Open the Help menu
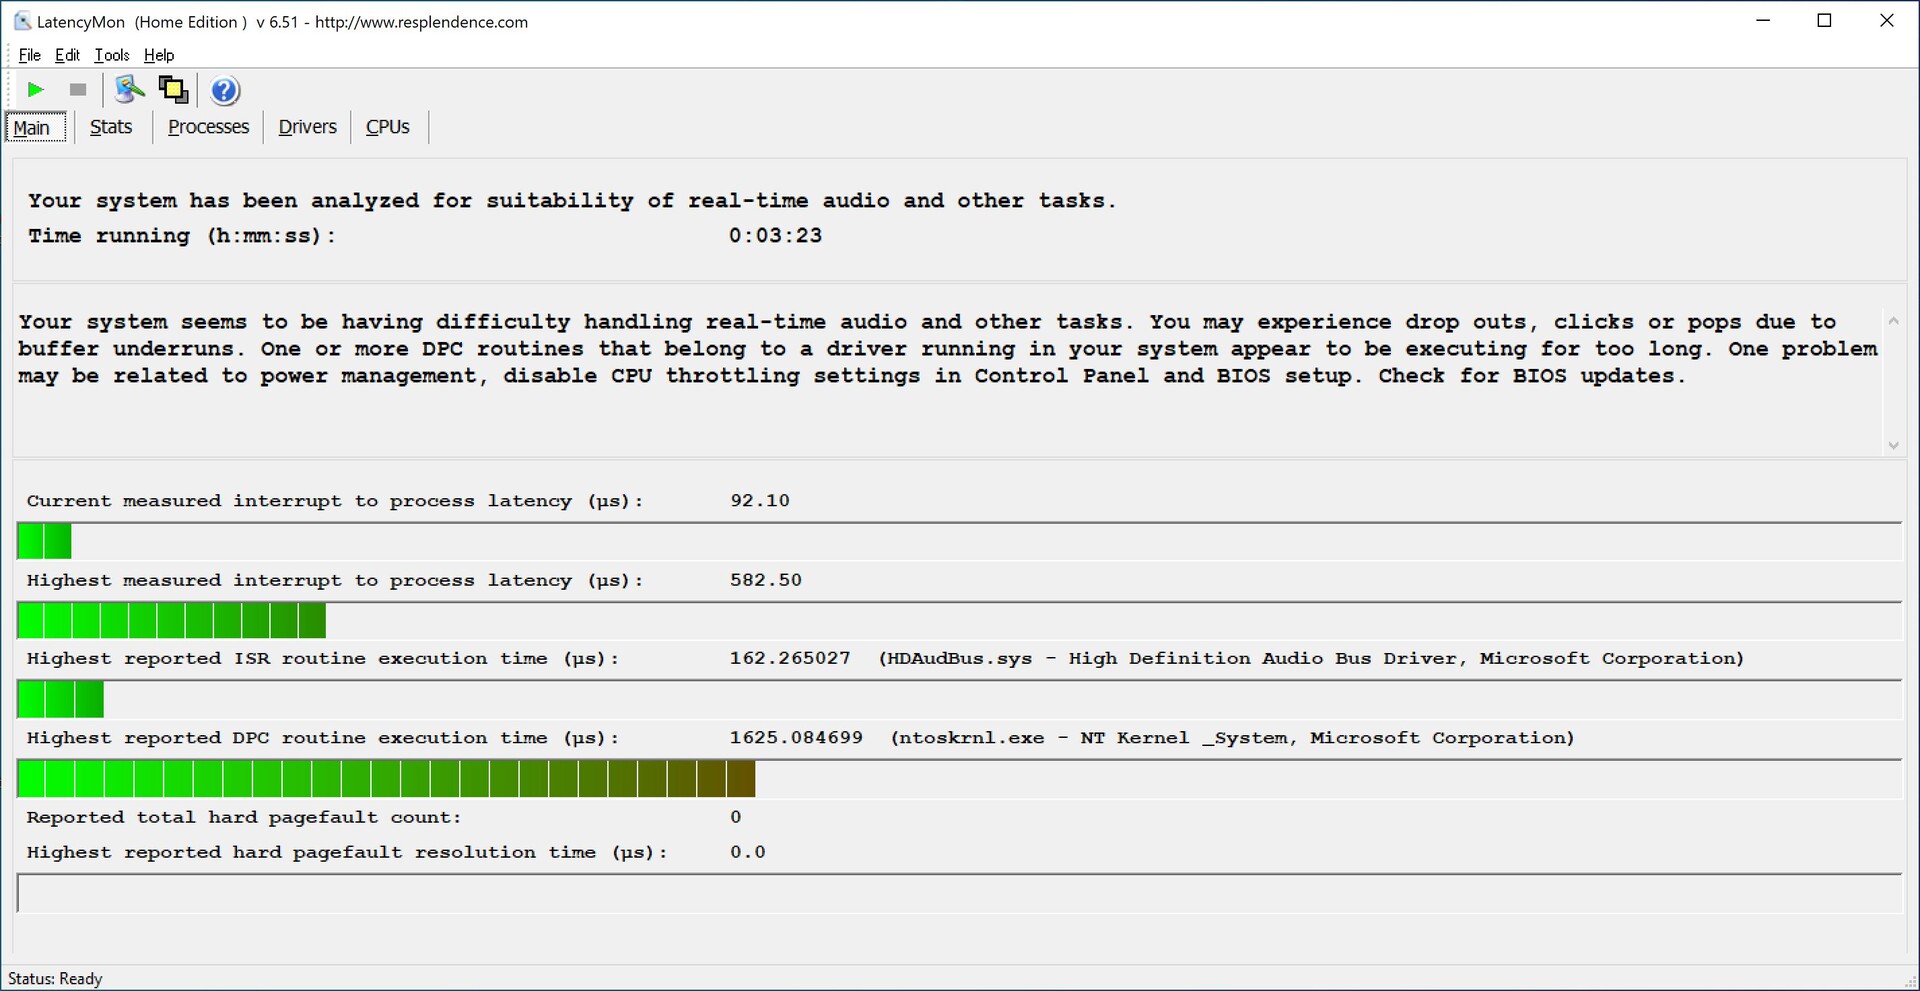Screen dimensions: 1920x991 (x=159, y=55)
